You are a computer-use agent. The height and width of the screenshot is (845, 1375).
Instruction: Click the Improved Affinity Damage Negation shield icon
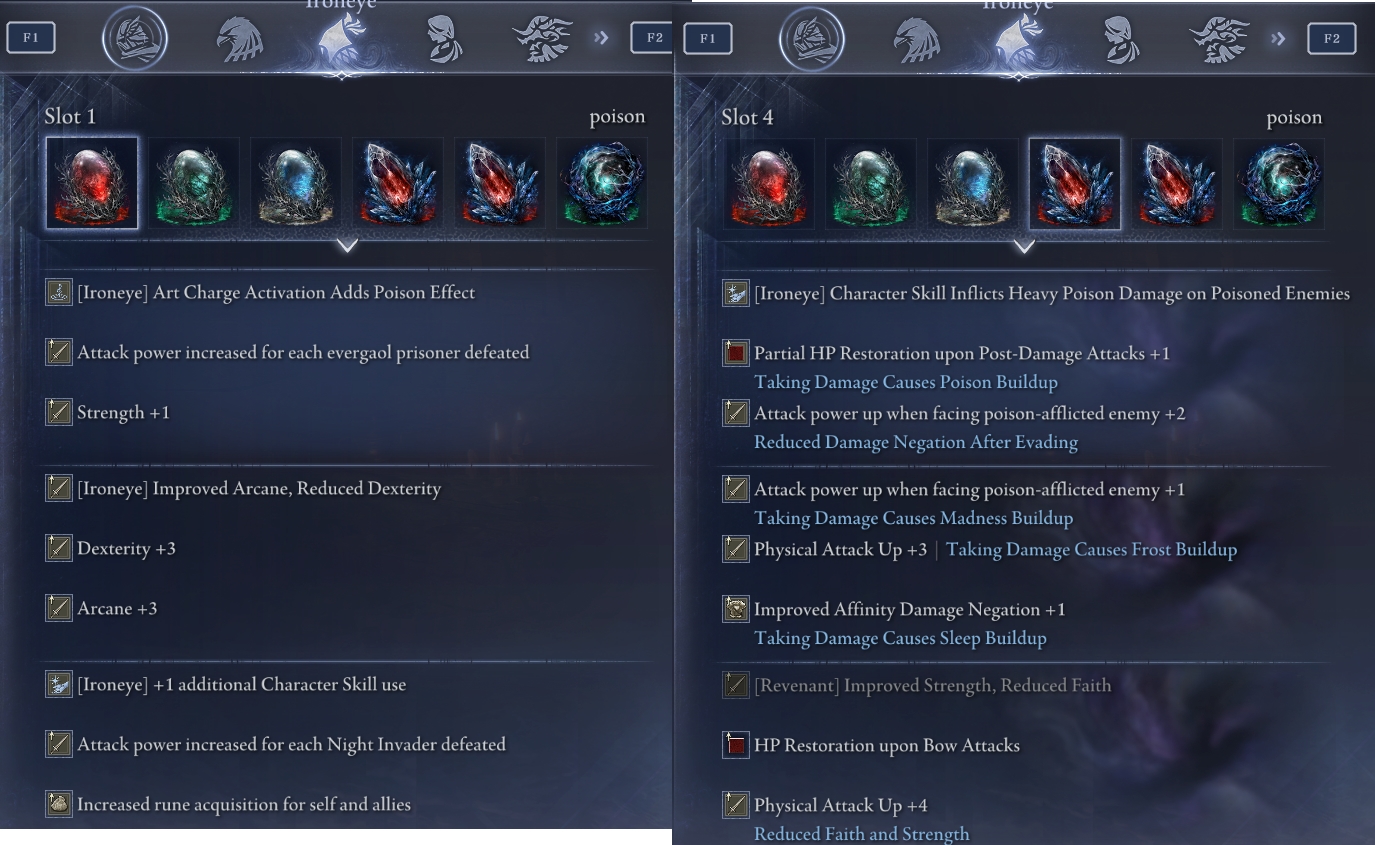tap(736, 609)
